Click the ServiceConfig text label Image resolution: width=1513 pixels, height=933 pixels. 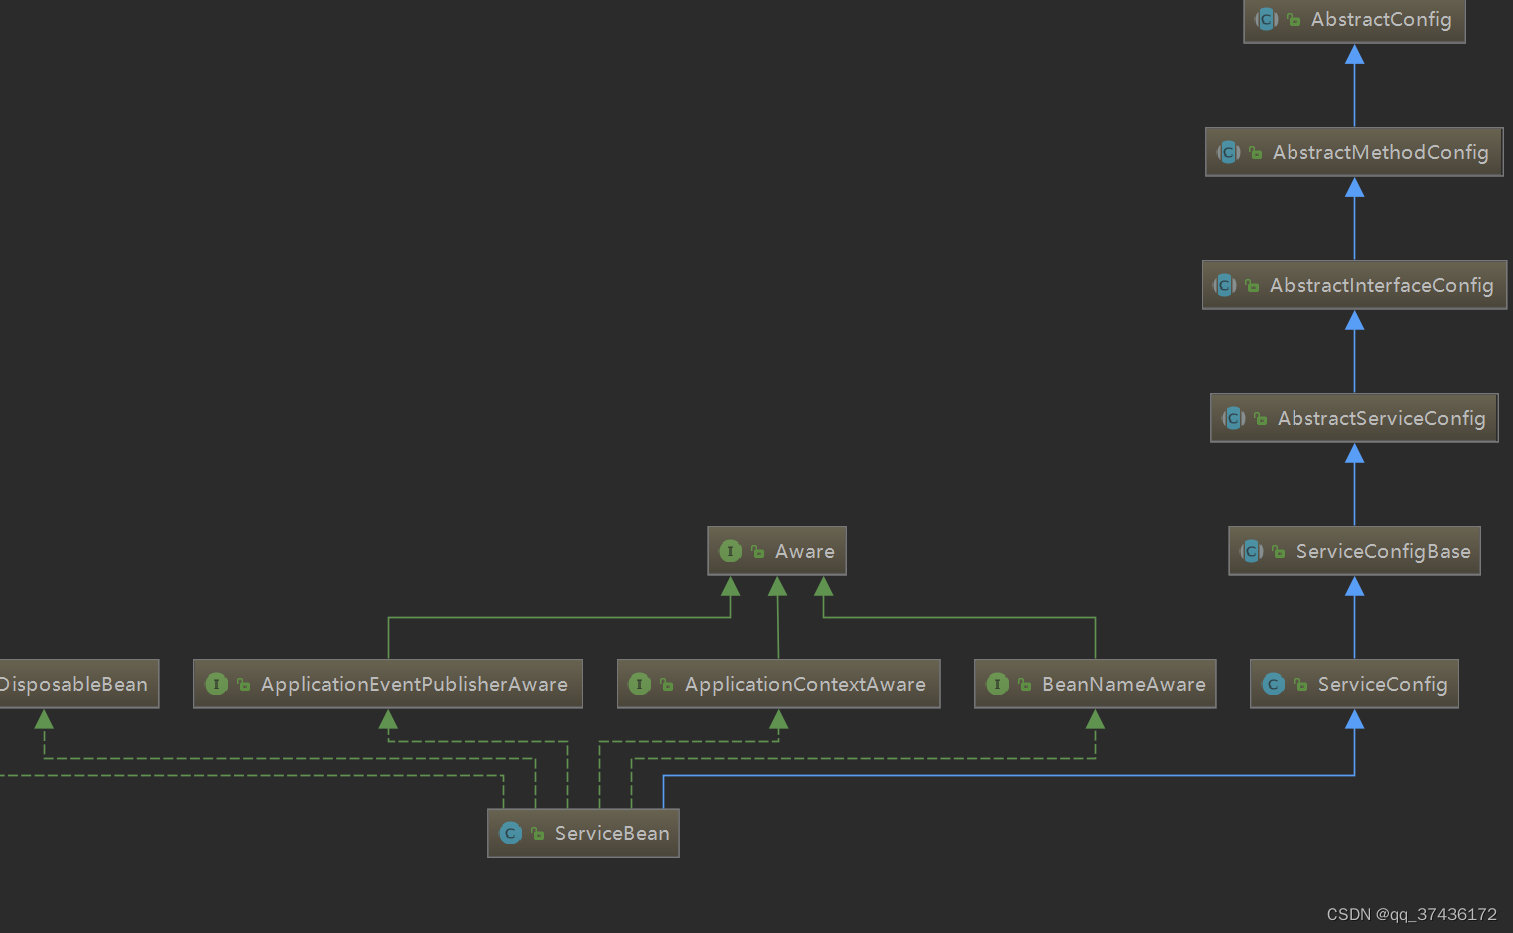coord(1382,684)
